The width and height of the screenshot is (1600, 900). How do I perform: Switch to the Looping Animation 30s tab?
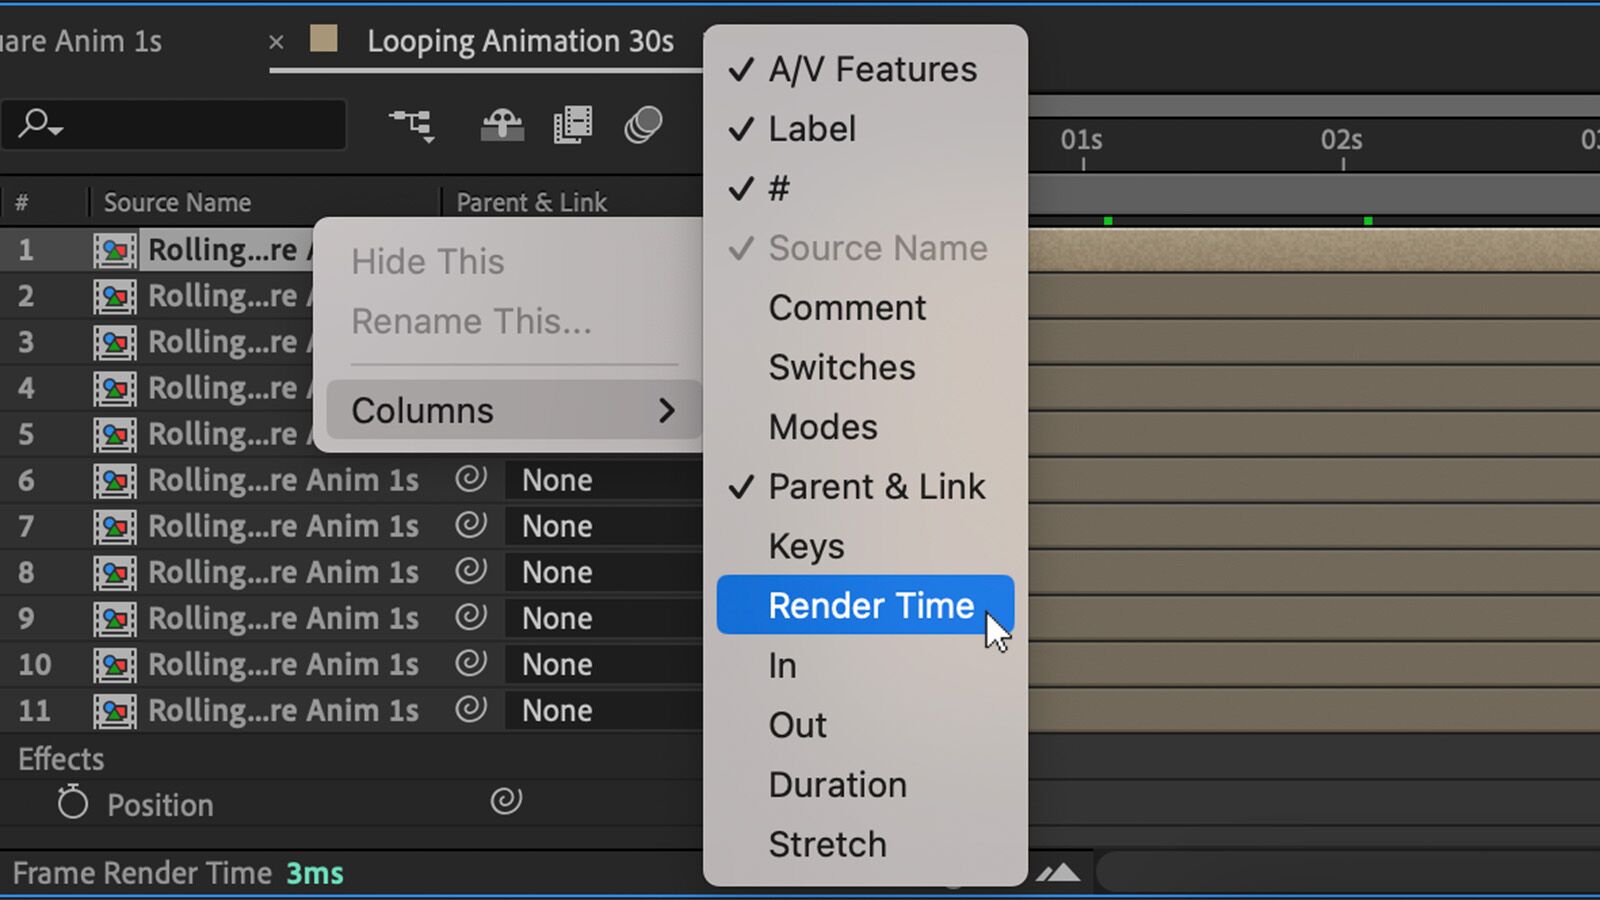pos(519,42)
